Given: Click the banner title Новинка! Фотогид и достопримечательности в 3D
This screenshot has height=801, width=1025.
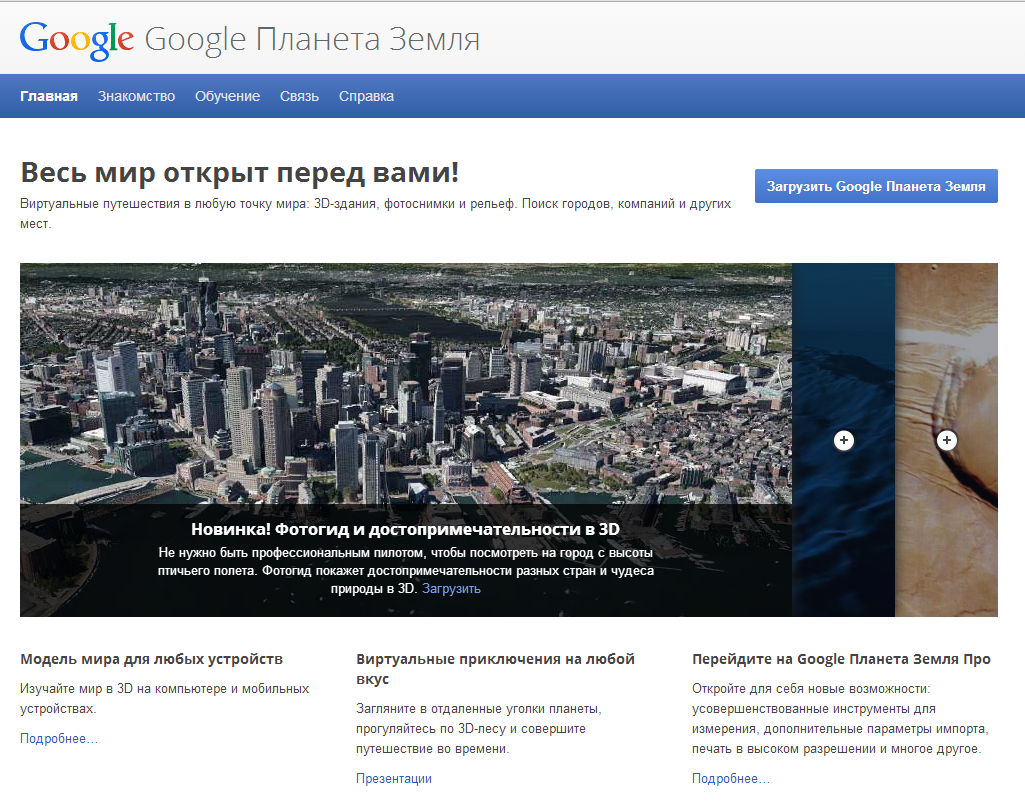Looking at the screenshot, I should (x=405, y=529).
